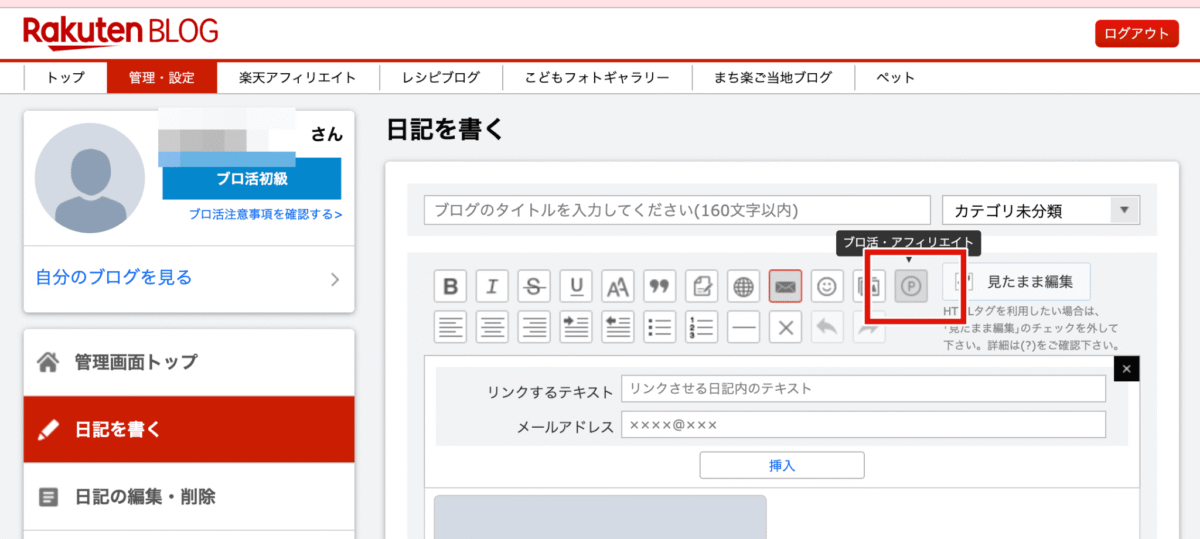The image size is (1200, 539).
Task: Open プロ活注意事項を確認する link
Action: [266, 214]
